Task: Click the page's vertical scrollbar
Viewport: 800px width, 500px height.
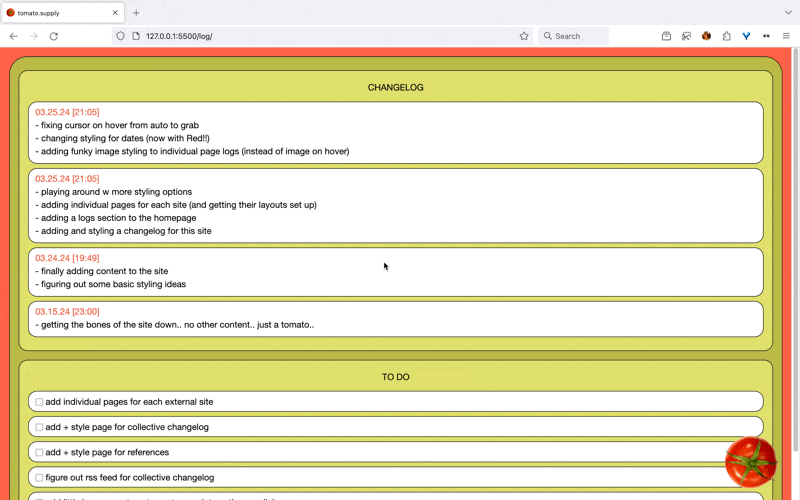Action: [795, 250]
